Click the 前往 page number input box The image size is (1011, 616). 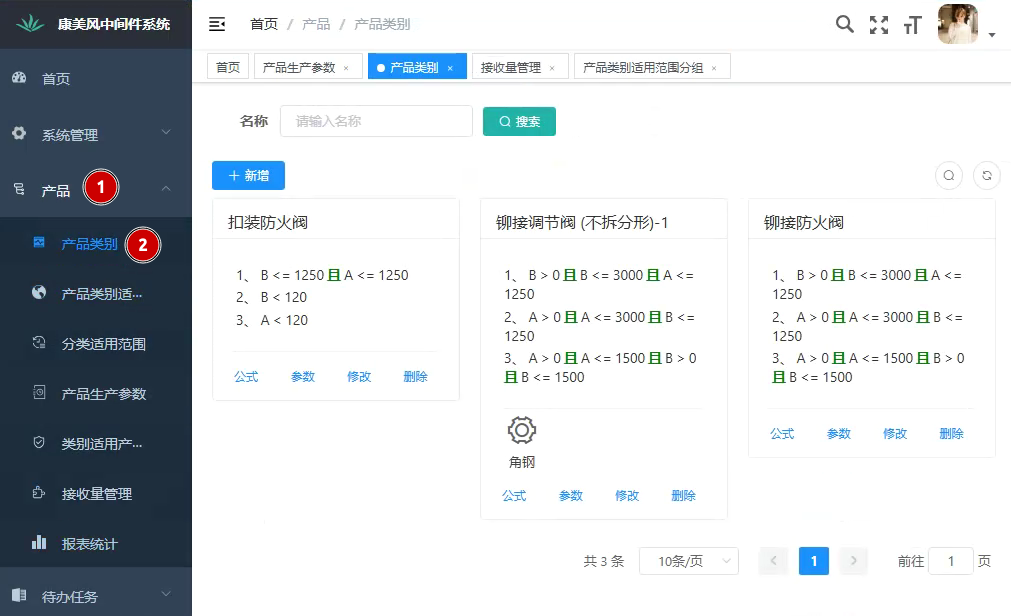click(950, 561)
